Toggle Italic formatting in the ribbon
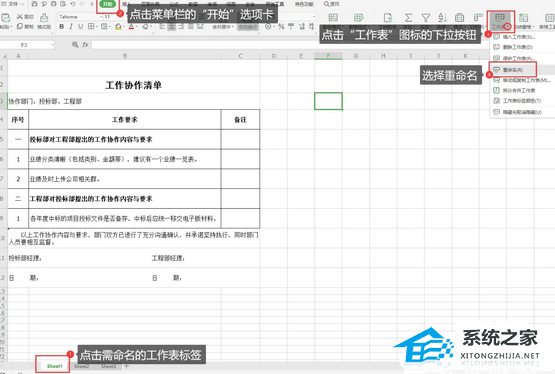 point(71,27)
